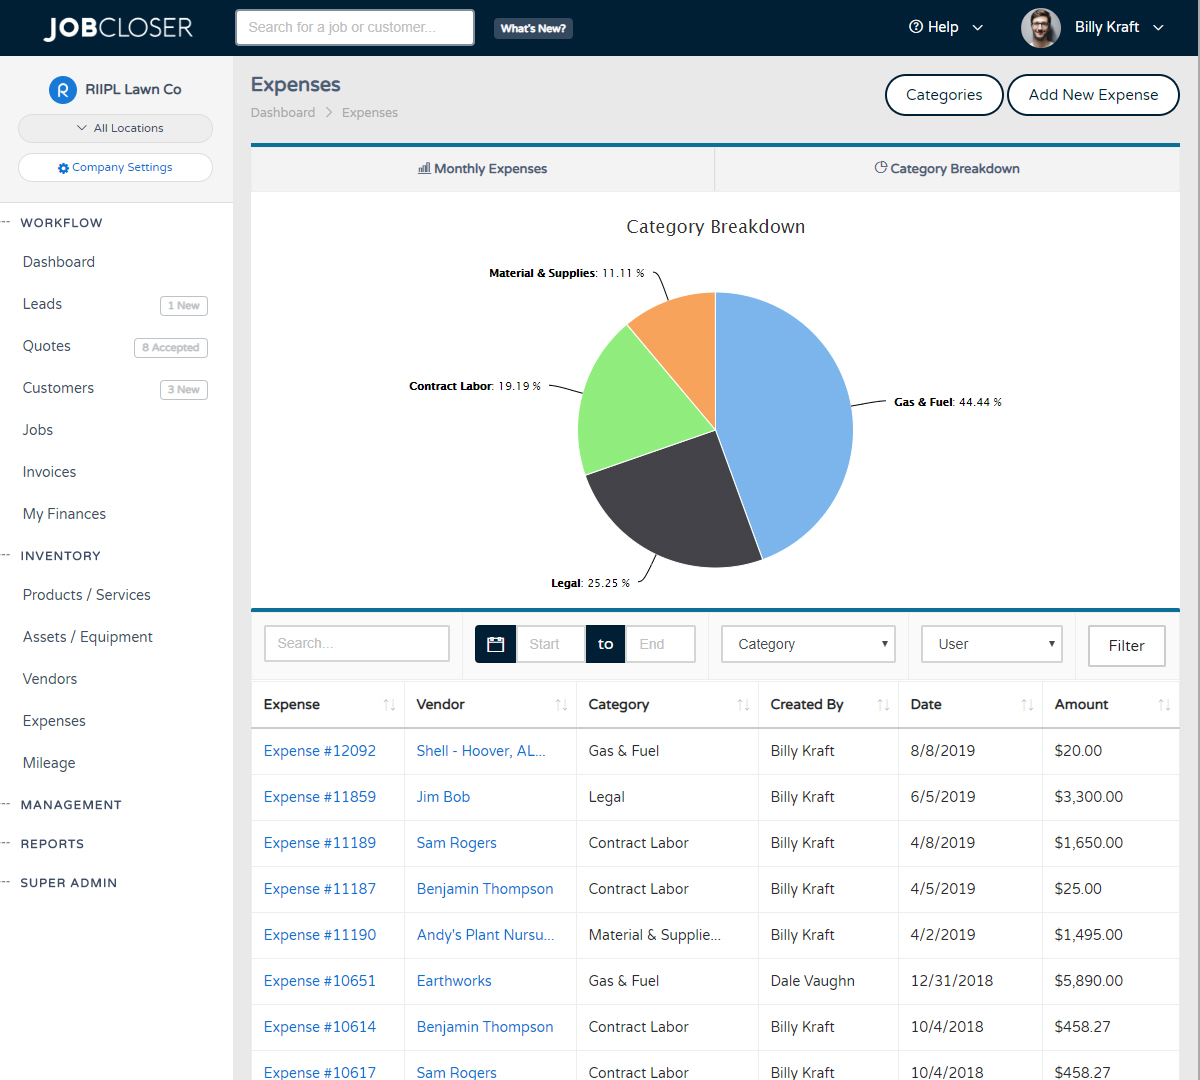Toggle sorting on the Amount column

[1165, 704]
